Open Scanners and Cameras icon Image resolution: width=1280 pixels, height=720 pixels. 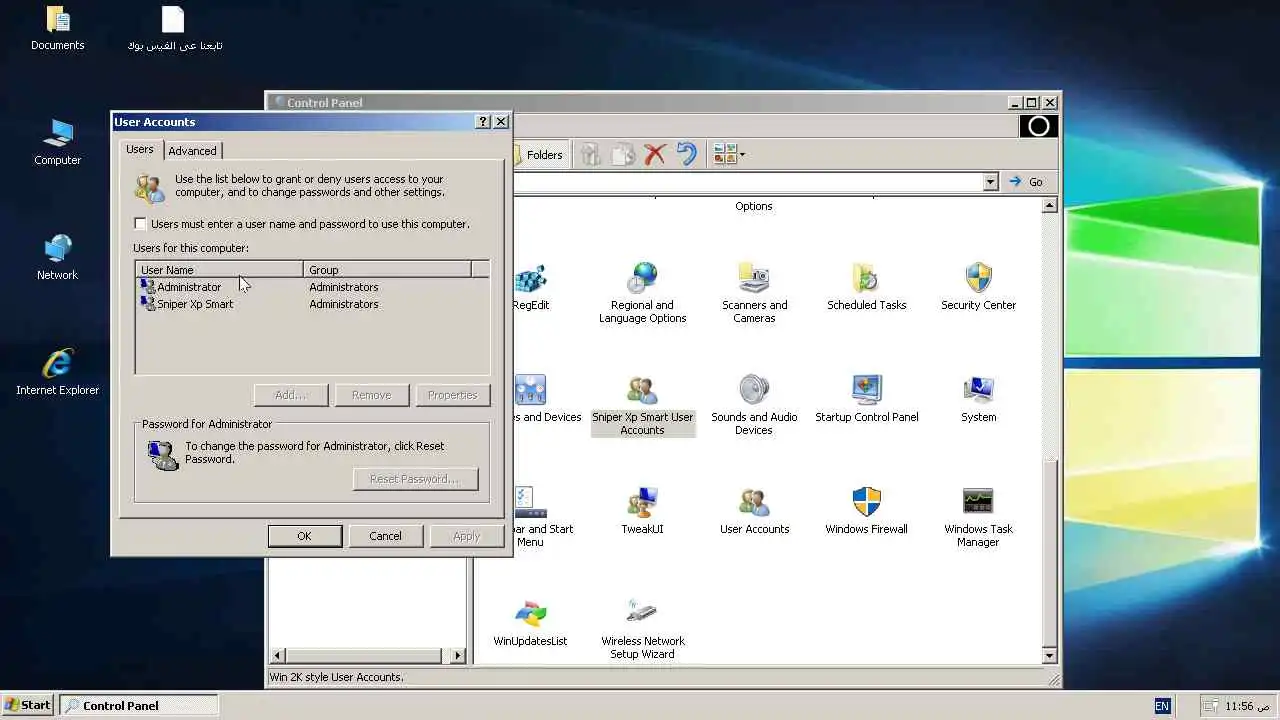click(754, 292)
